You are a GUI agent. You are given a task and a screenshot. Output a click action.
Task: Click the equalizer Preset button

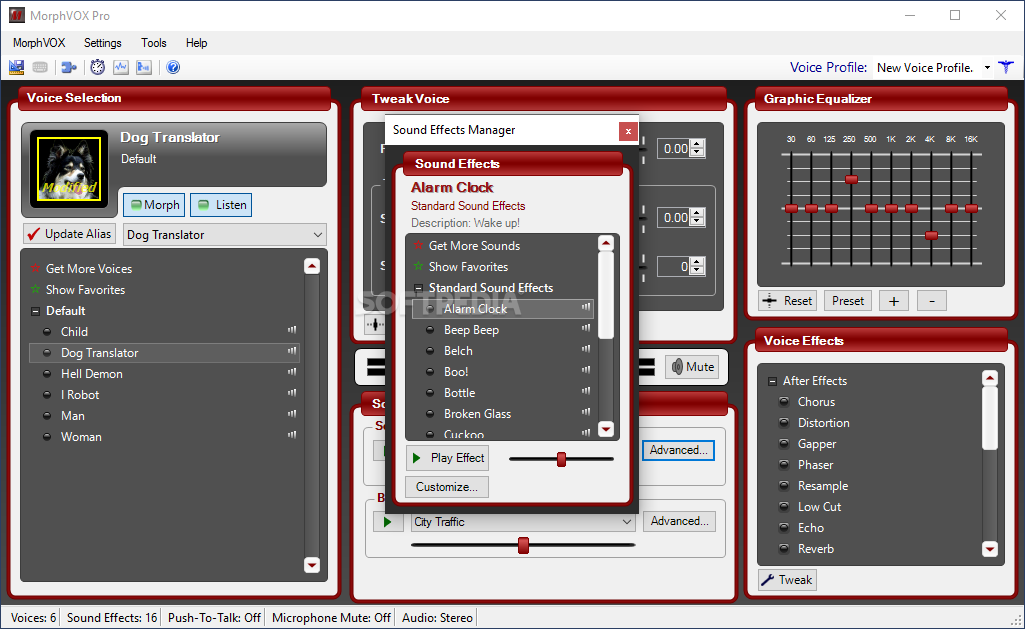[848, 301]
